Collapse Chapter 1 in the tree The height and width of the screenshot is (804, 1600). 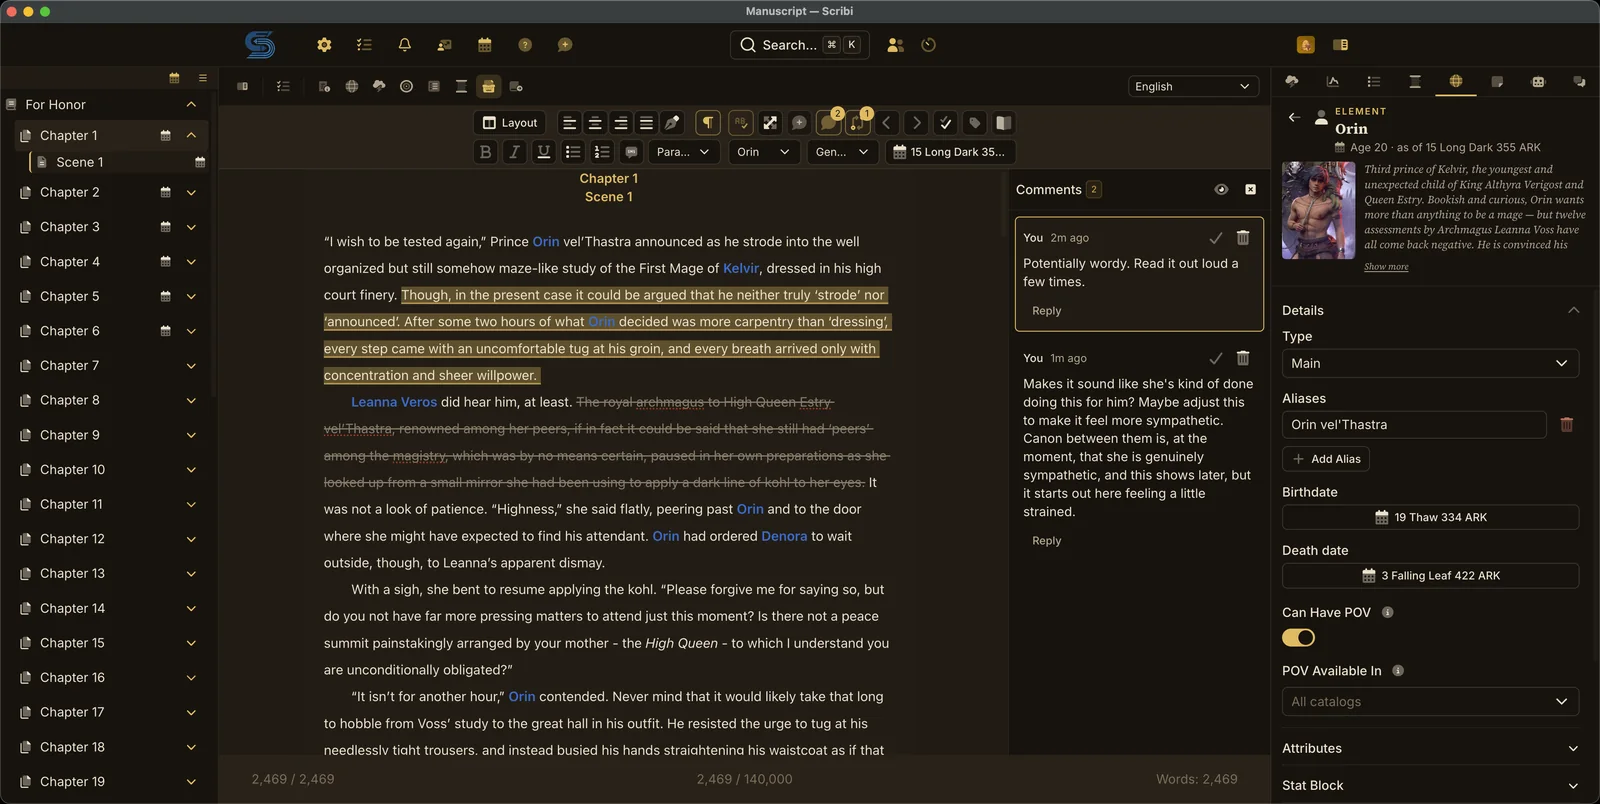(x=191, y=135)
